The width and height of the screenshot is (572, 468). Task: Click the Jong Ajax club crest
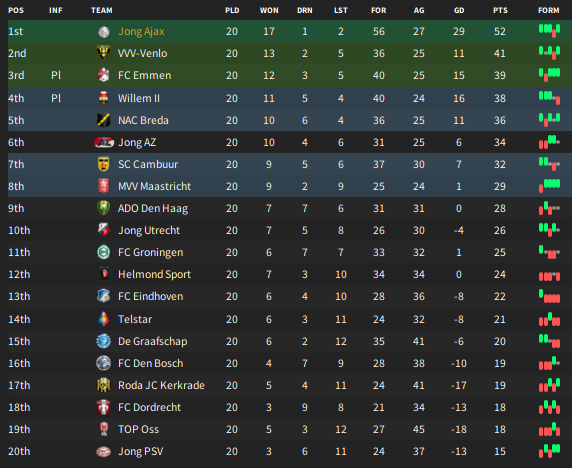coord(104,31)
